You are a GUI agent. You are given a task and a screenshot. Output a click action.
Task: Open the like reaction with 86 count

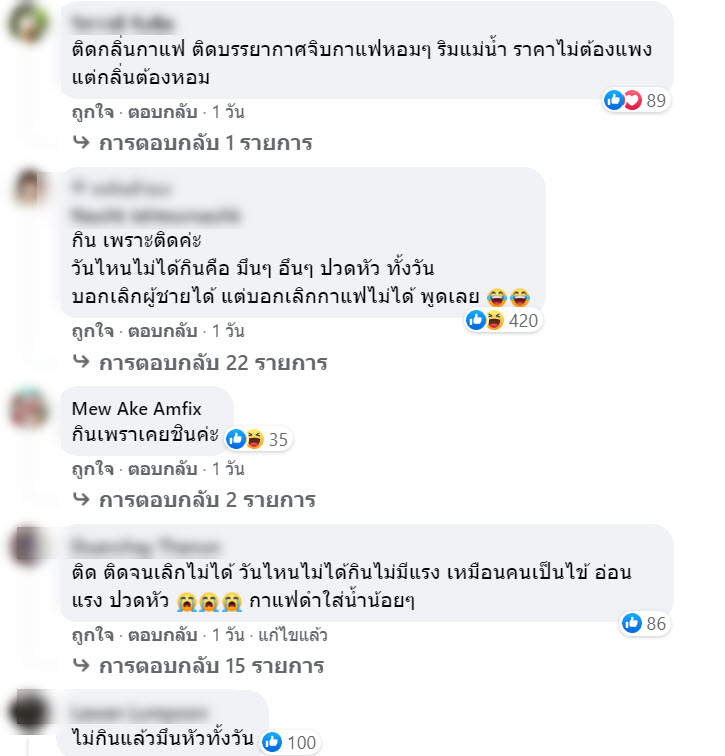(x=644, y=623)
